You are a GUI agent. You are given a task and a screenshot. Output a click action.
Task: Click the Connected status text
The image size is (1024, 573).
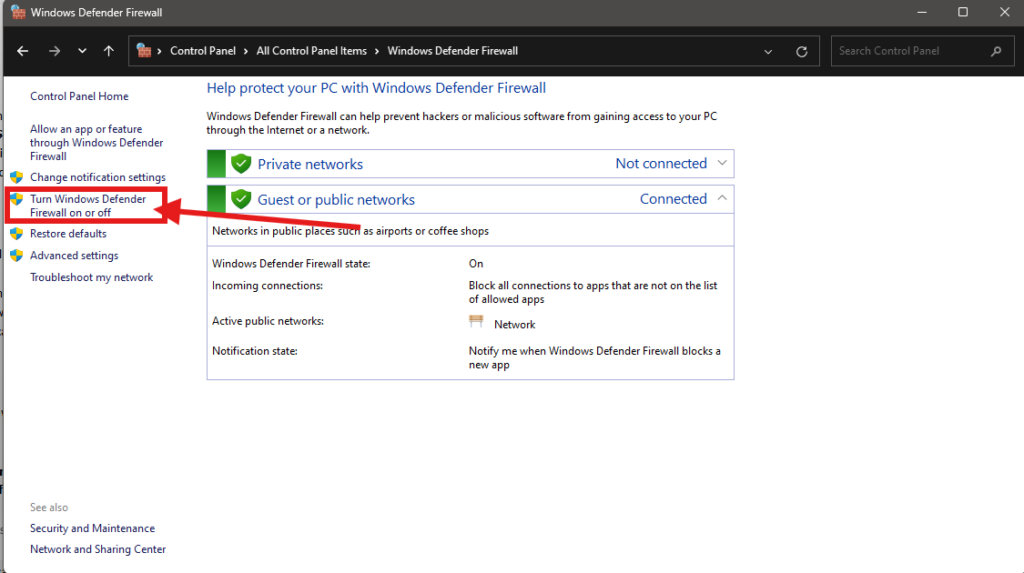(x=673, y=199)
